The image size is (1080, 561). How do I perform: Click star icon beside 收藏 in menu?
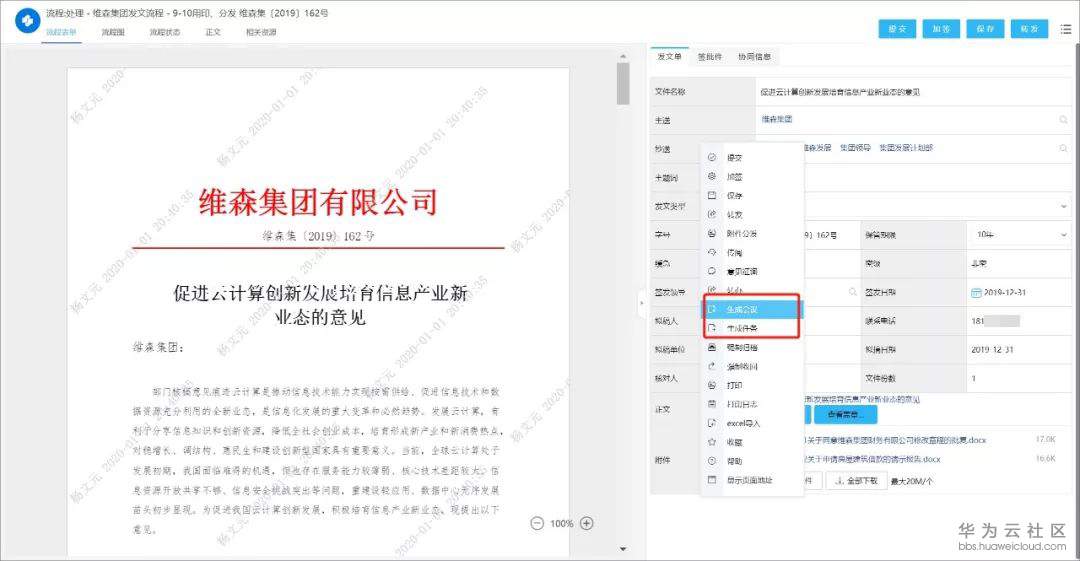point(712,442)
